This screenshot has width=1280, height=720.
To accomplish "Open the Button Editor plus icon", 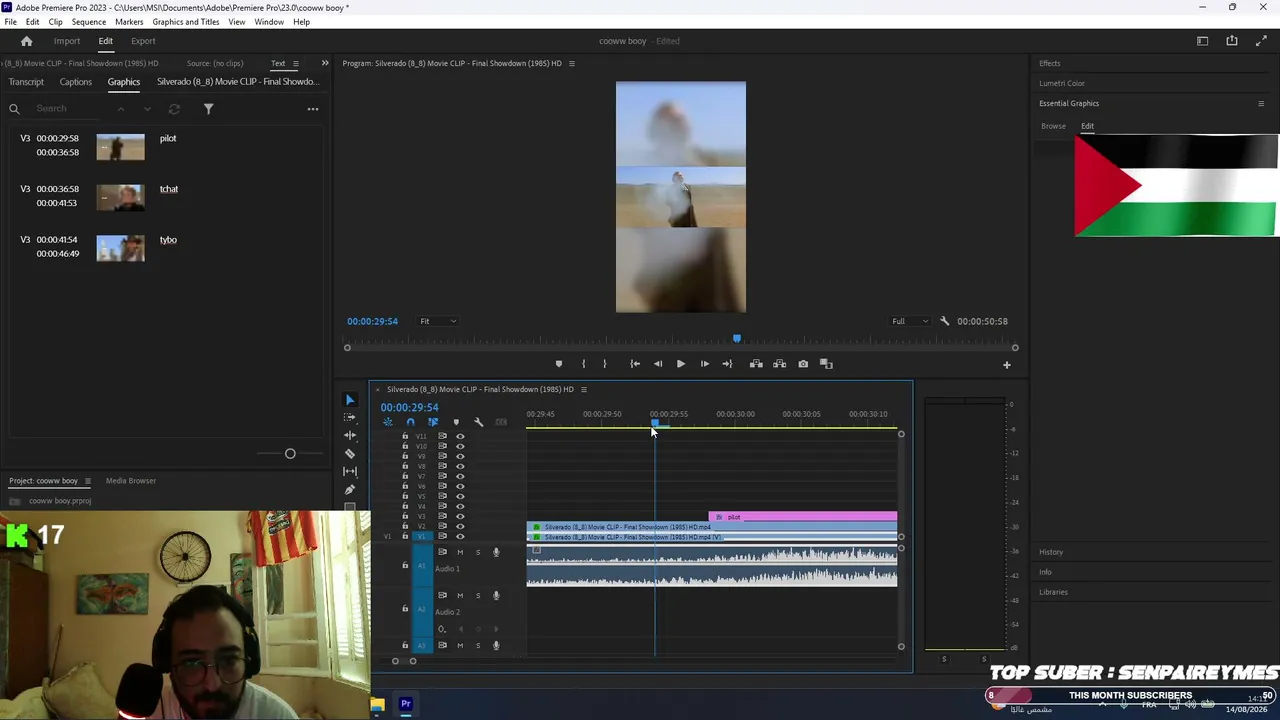I will (1007, 365).
